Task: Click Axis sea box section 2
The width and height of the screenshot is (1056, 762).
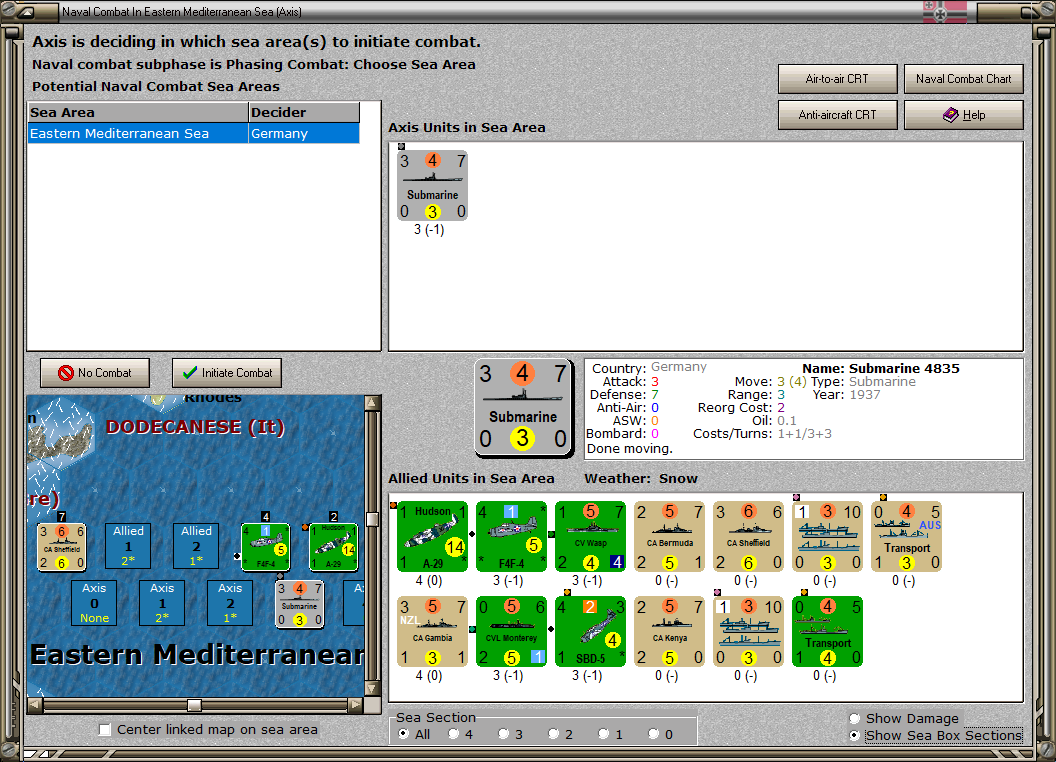Action: click(230, 603)
